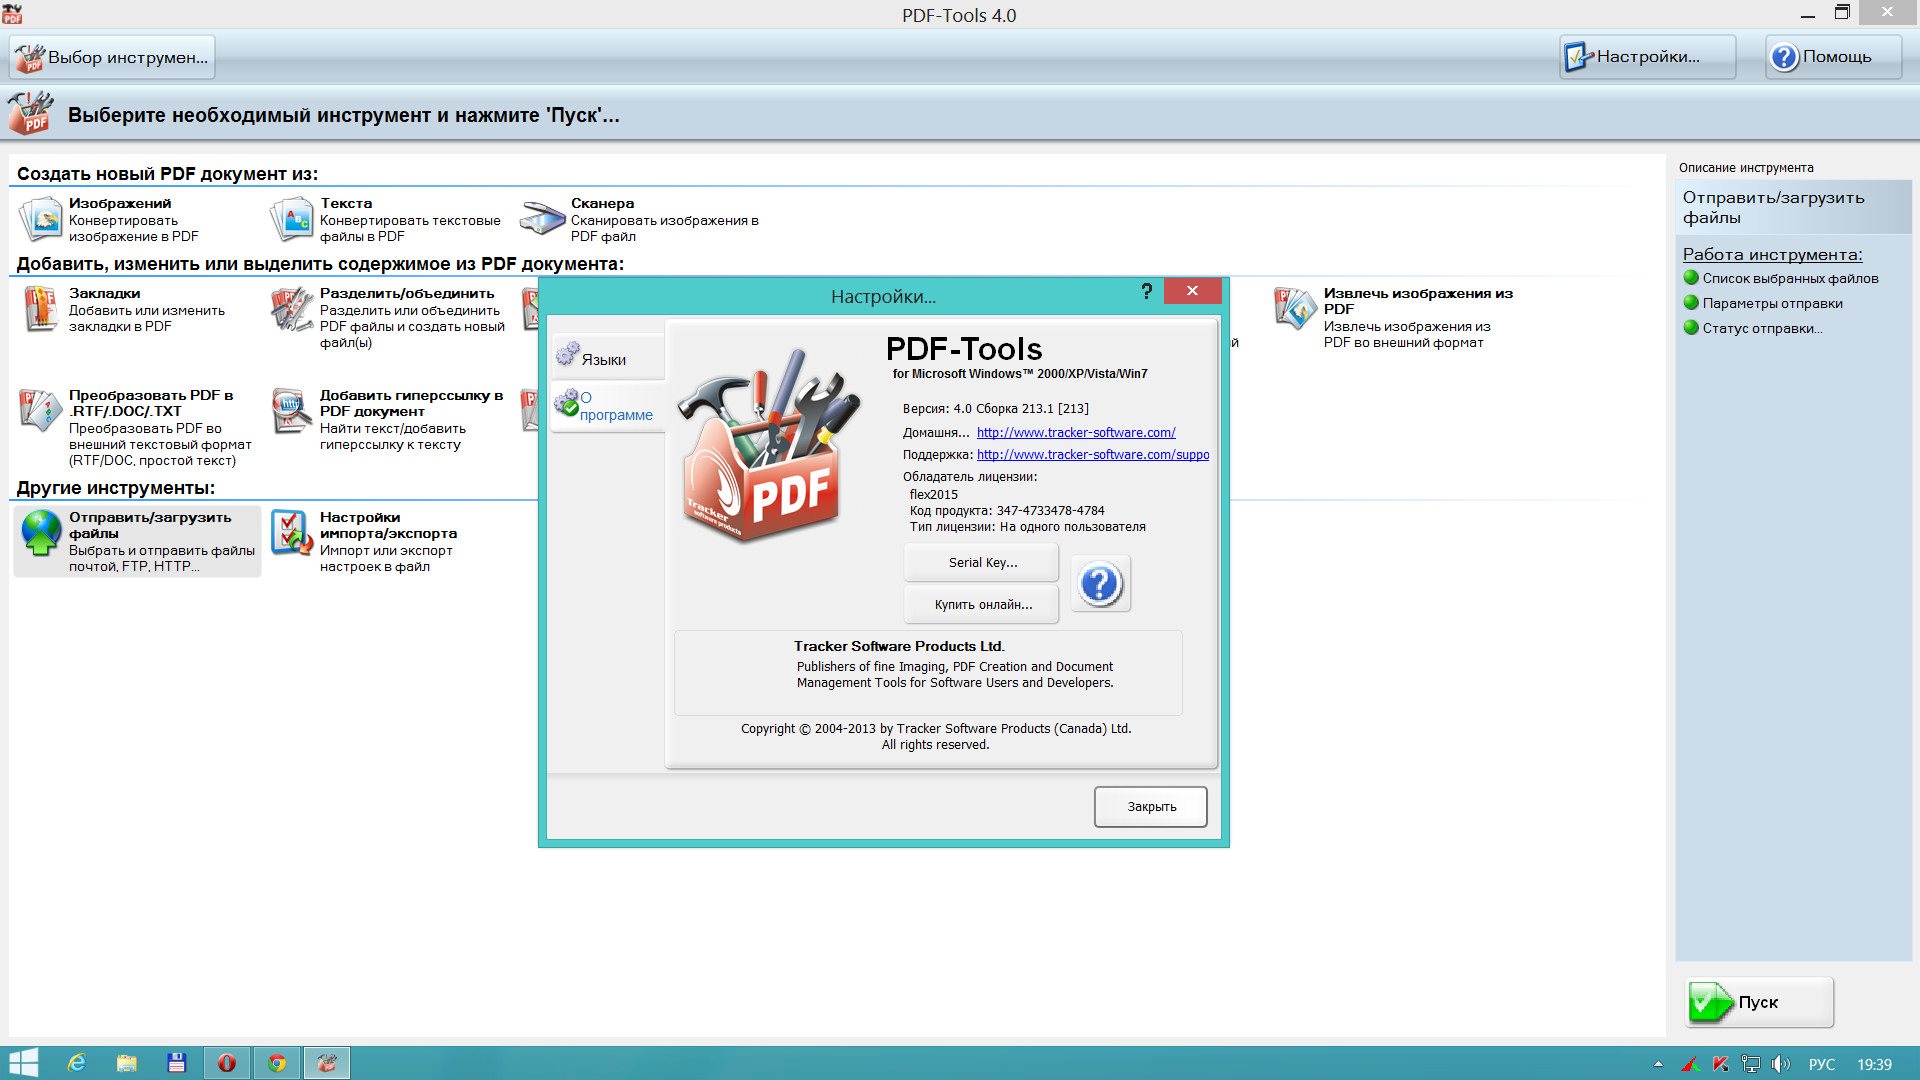Click the clock showing 19:39
This screenshot has height=1080, width=1920.
pos(1874,1064)
